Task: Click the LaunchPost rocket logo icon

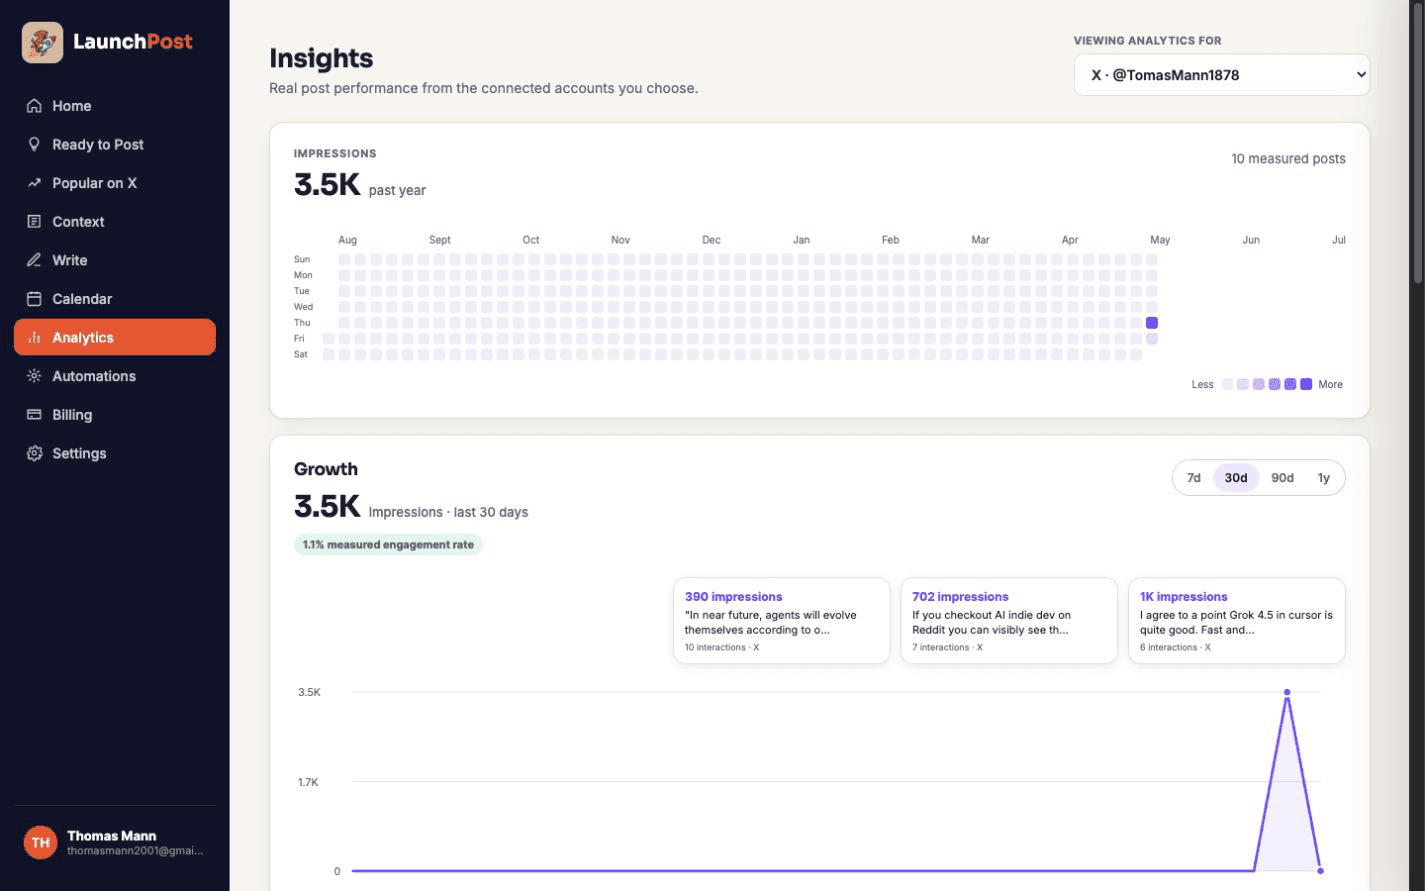Action: point(42,42)
